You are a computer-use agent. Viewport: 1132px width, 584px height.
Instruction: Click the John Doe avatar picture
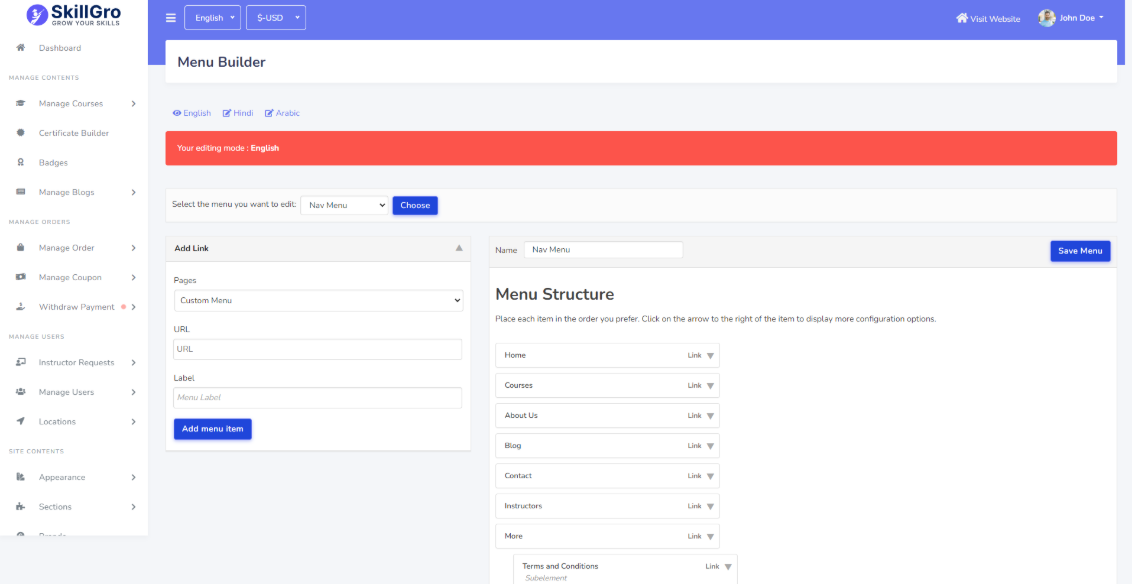(1046, 18)
